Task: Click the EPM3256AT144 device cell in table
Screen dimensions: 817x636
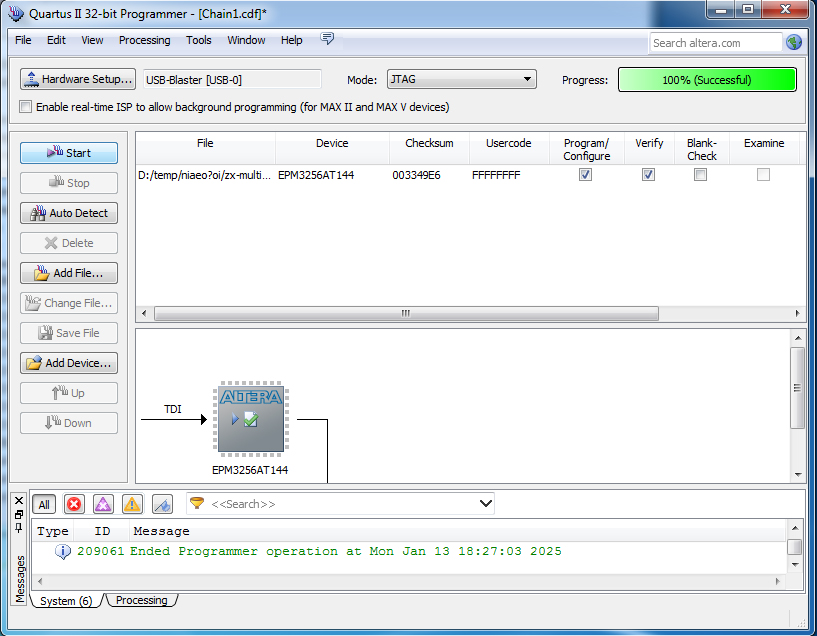Action: (316, 175)
